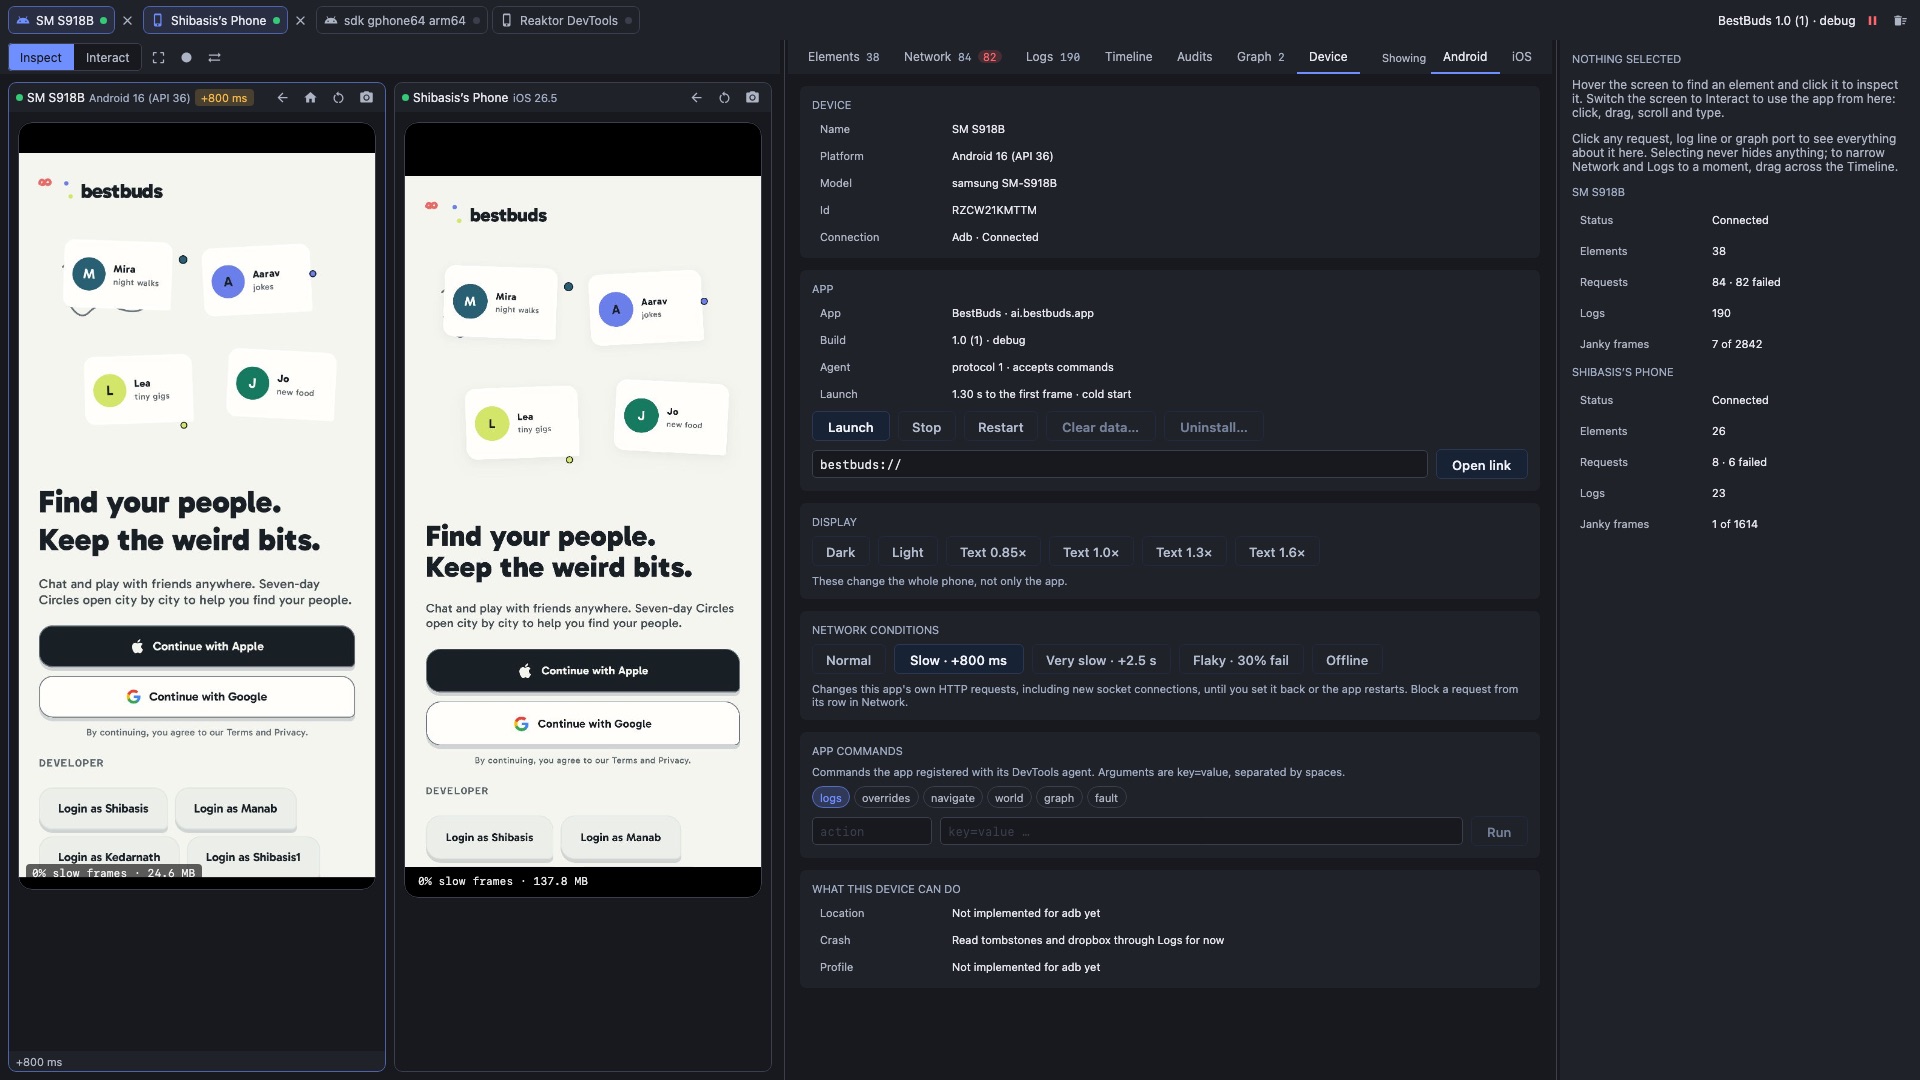Click the swap arrows icon in toolbar
Image resolution: width=1920 pixels, height=1080 pixels.
[214, 58]
